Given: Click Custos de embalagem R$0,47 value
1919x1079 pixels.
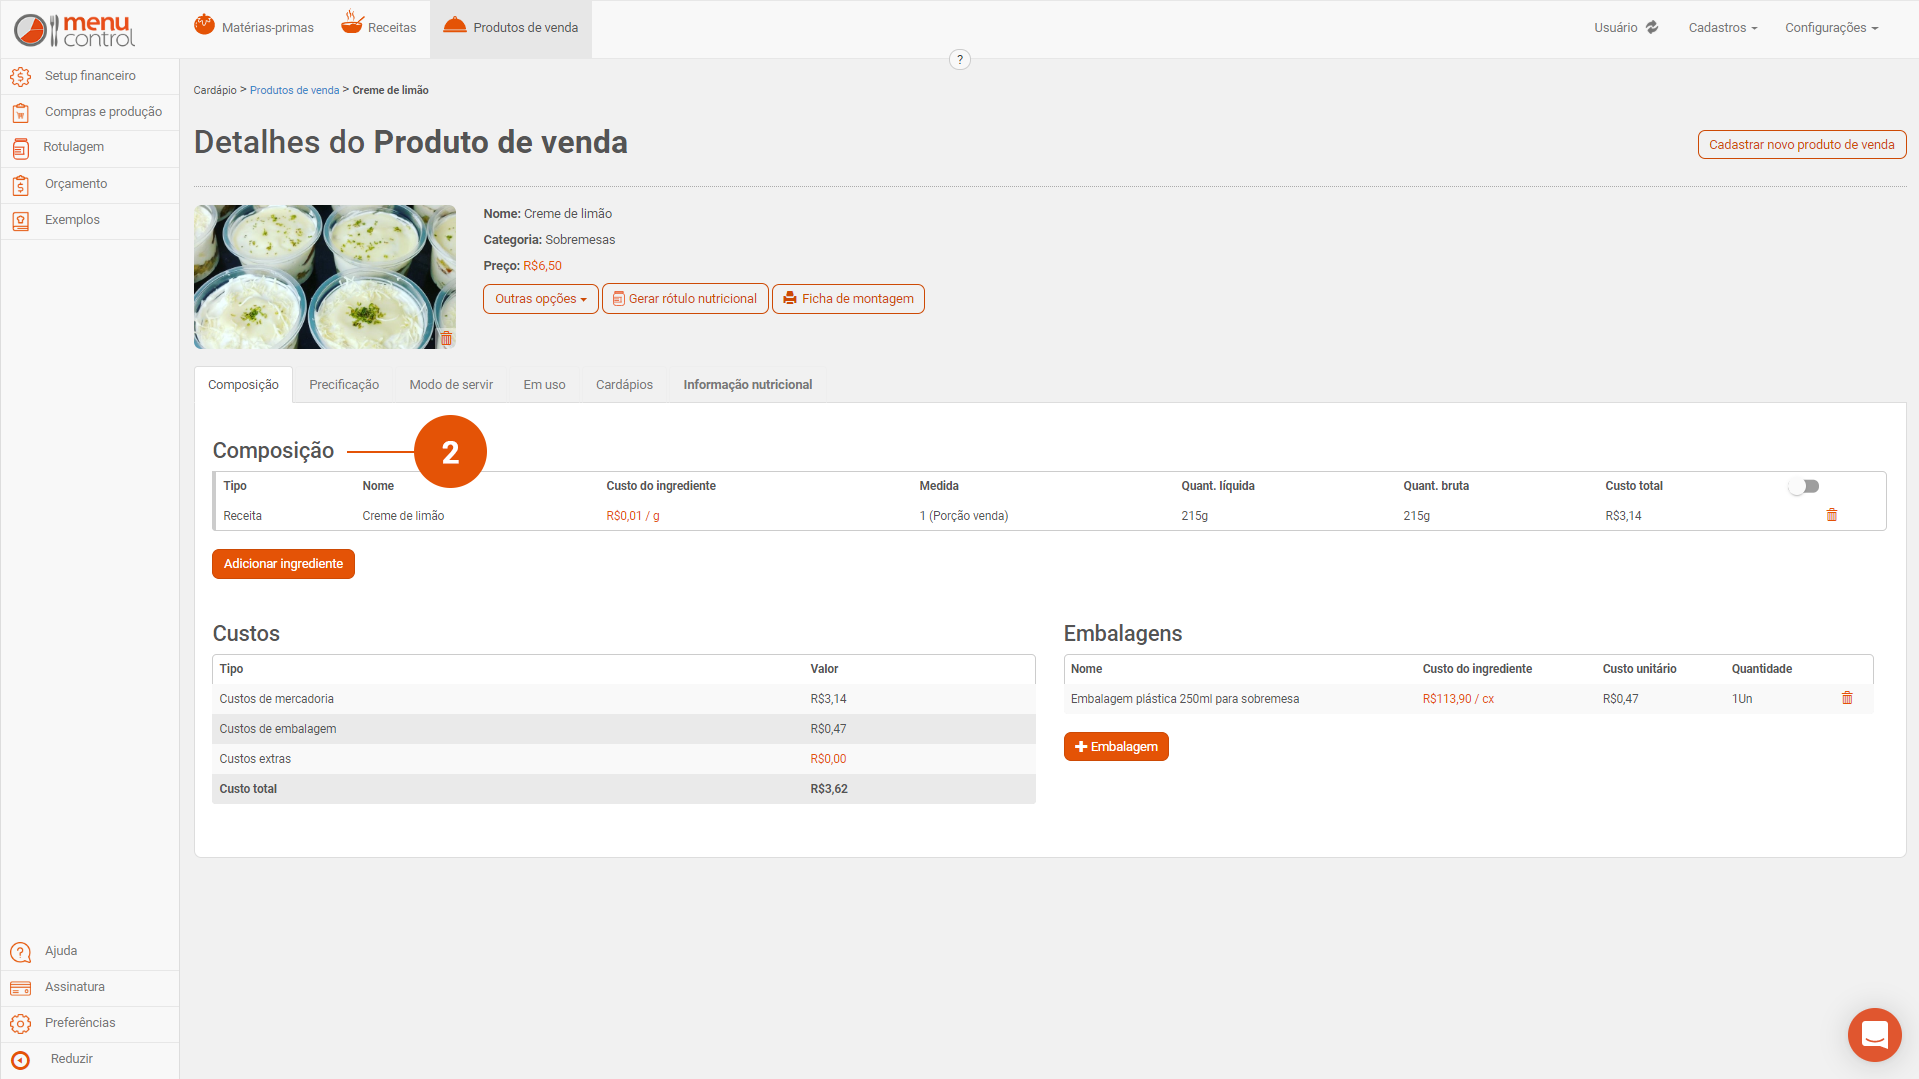Looking at the screenshot, I should click(x=828, y=729).
